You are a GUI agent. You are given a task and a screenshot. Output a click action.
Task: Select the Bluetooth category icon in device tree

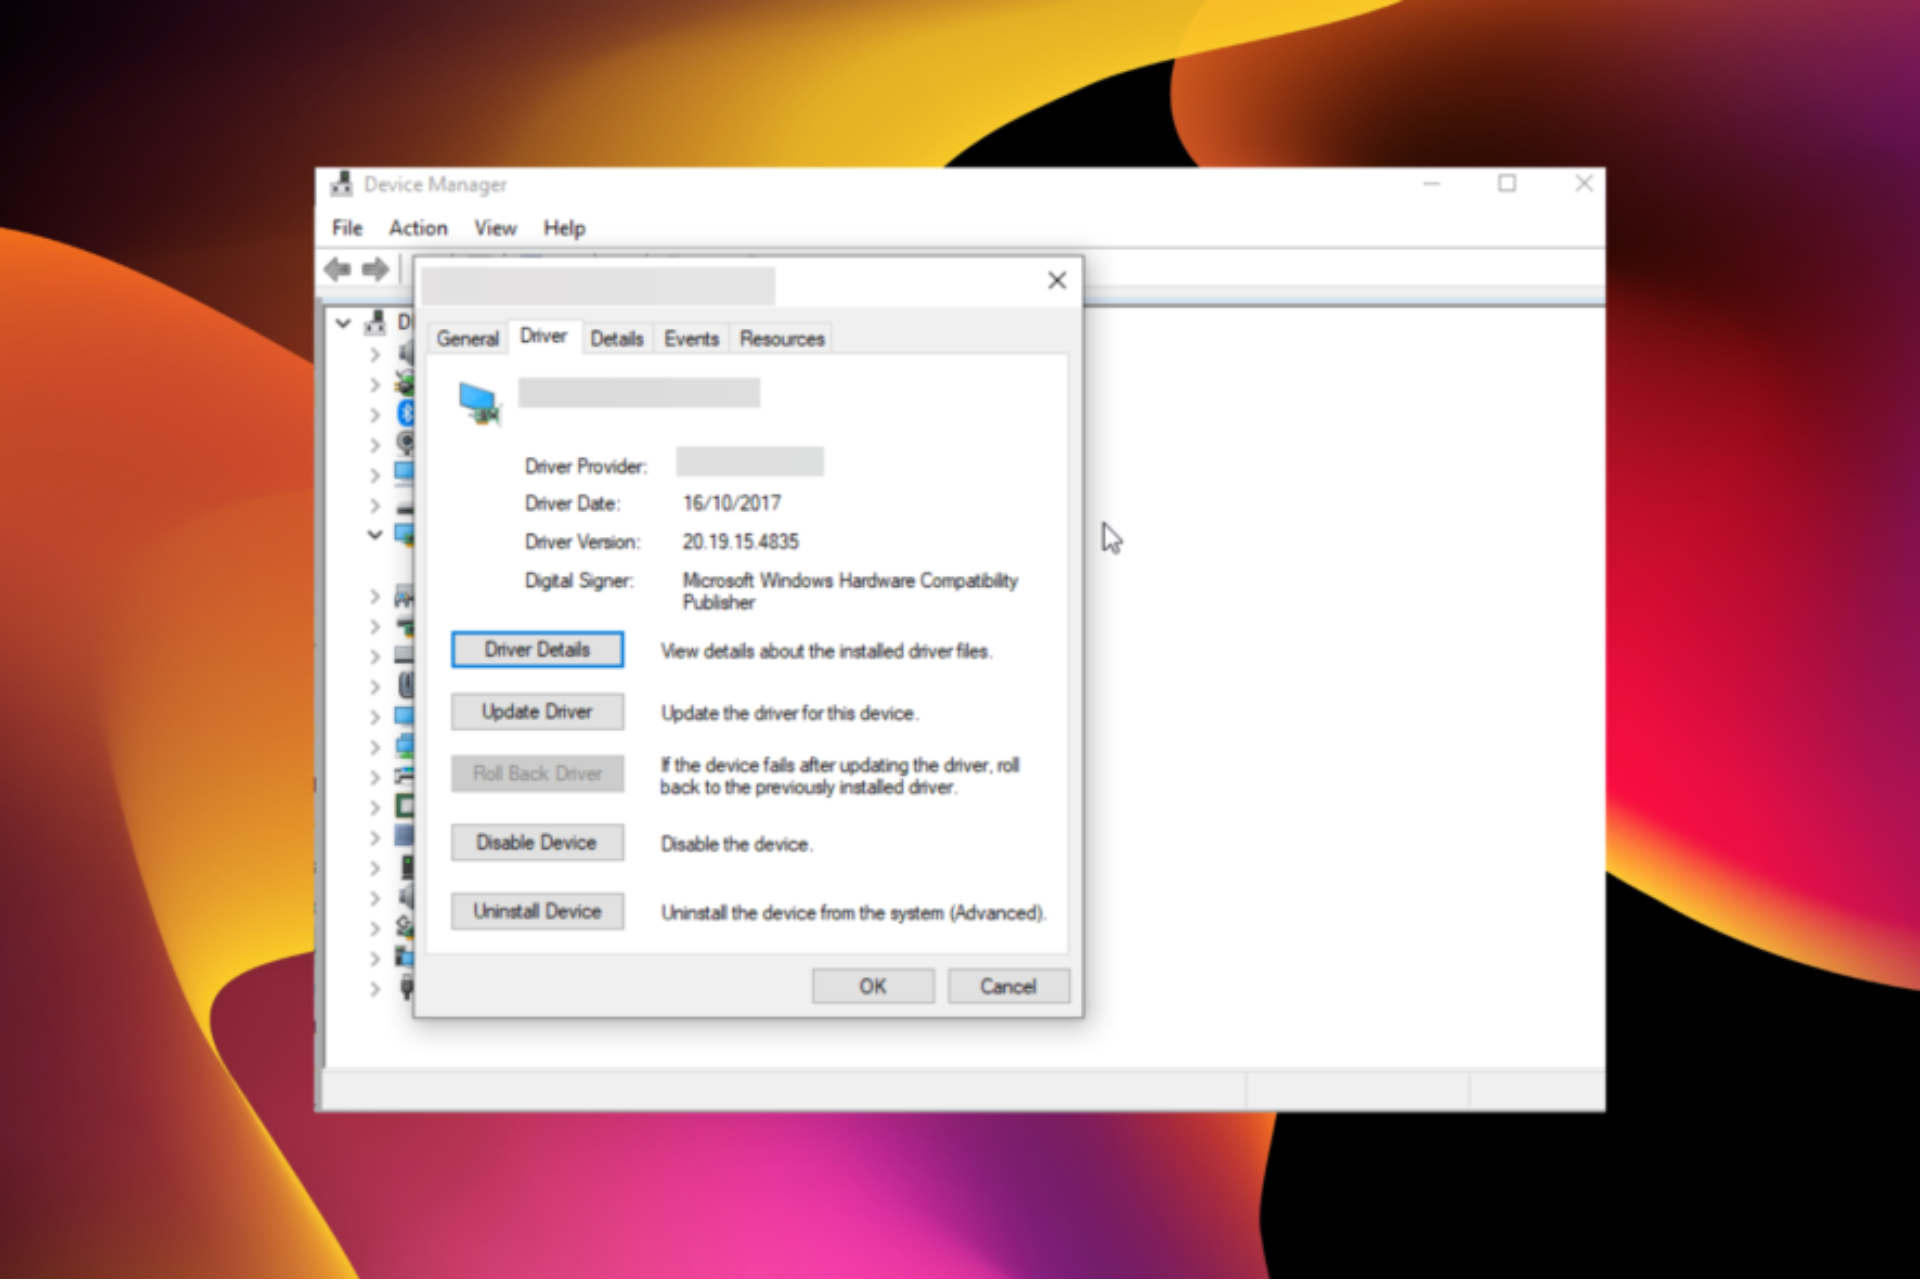coord(407,414)
